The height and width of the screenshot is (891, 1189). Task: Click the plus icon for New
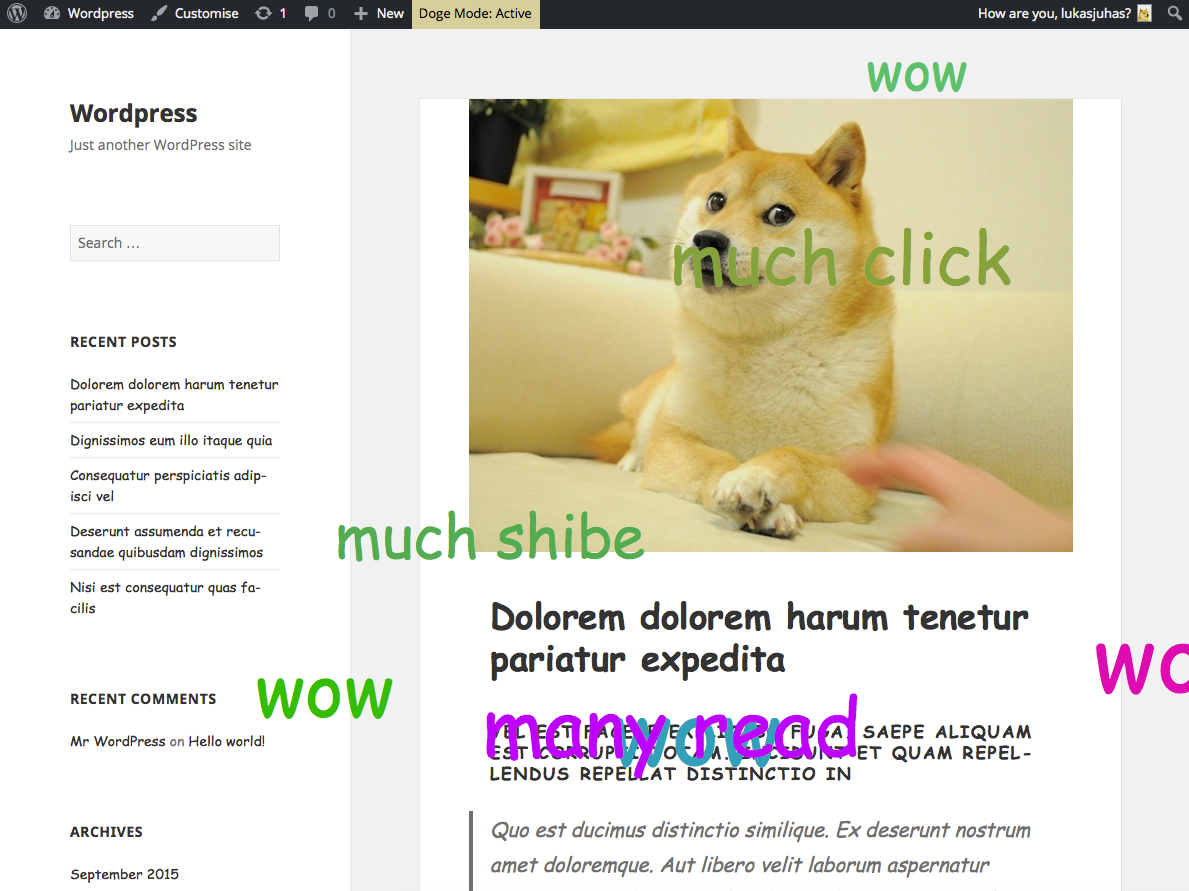click(x=361, y=14)
